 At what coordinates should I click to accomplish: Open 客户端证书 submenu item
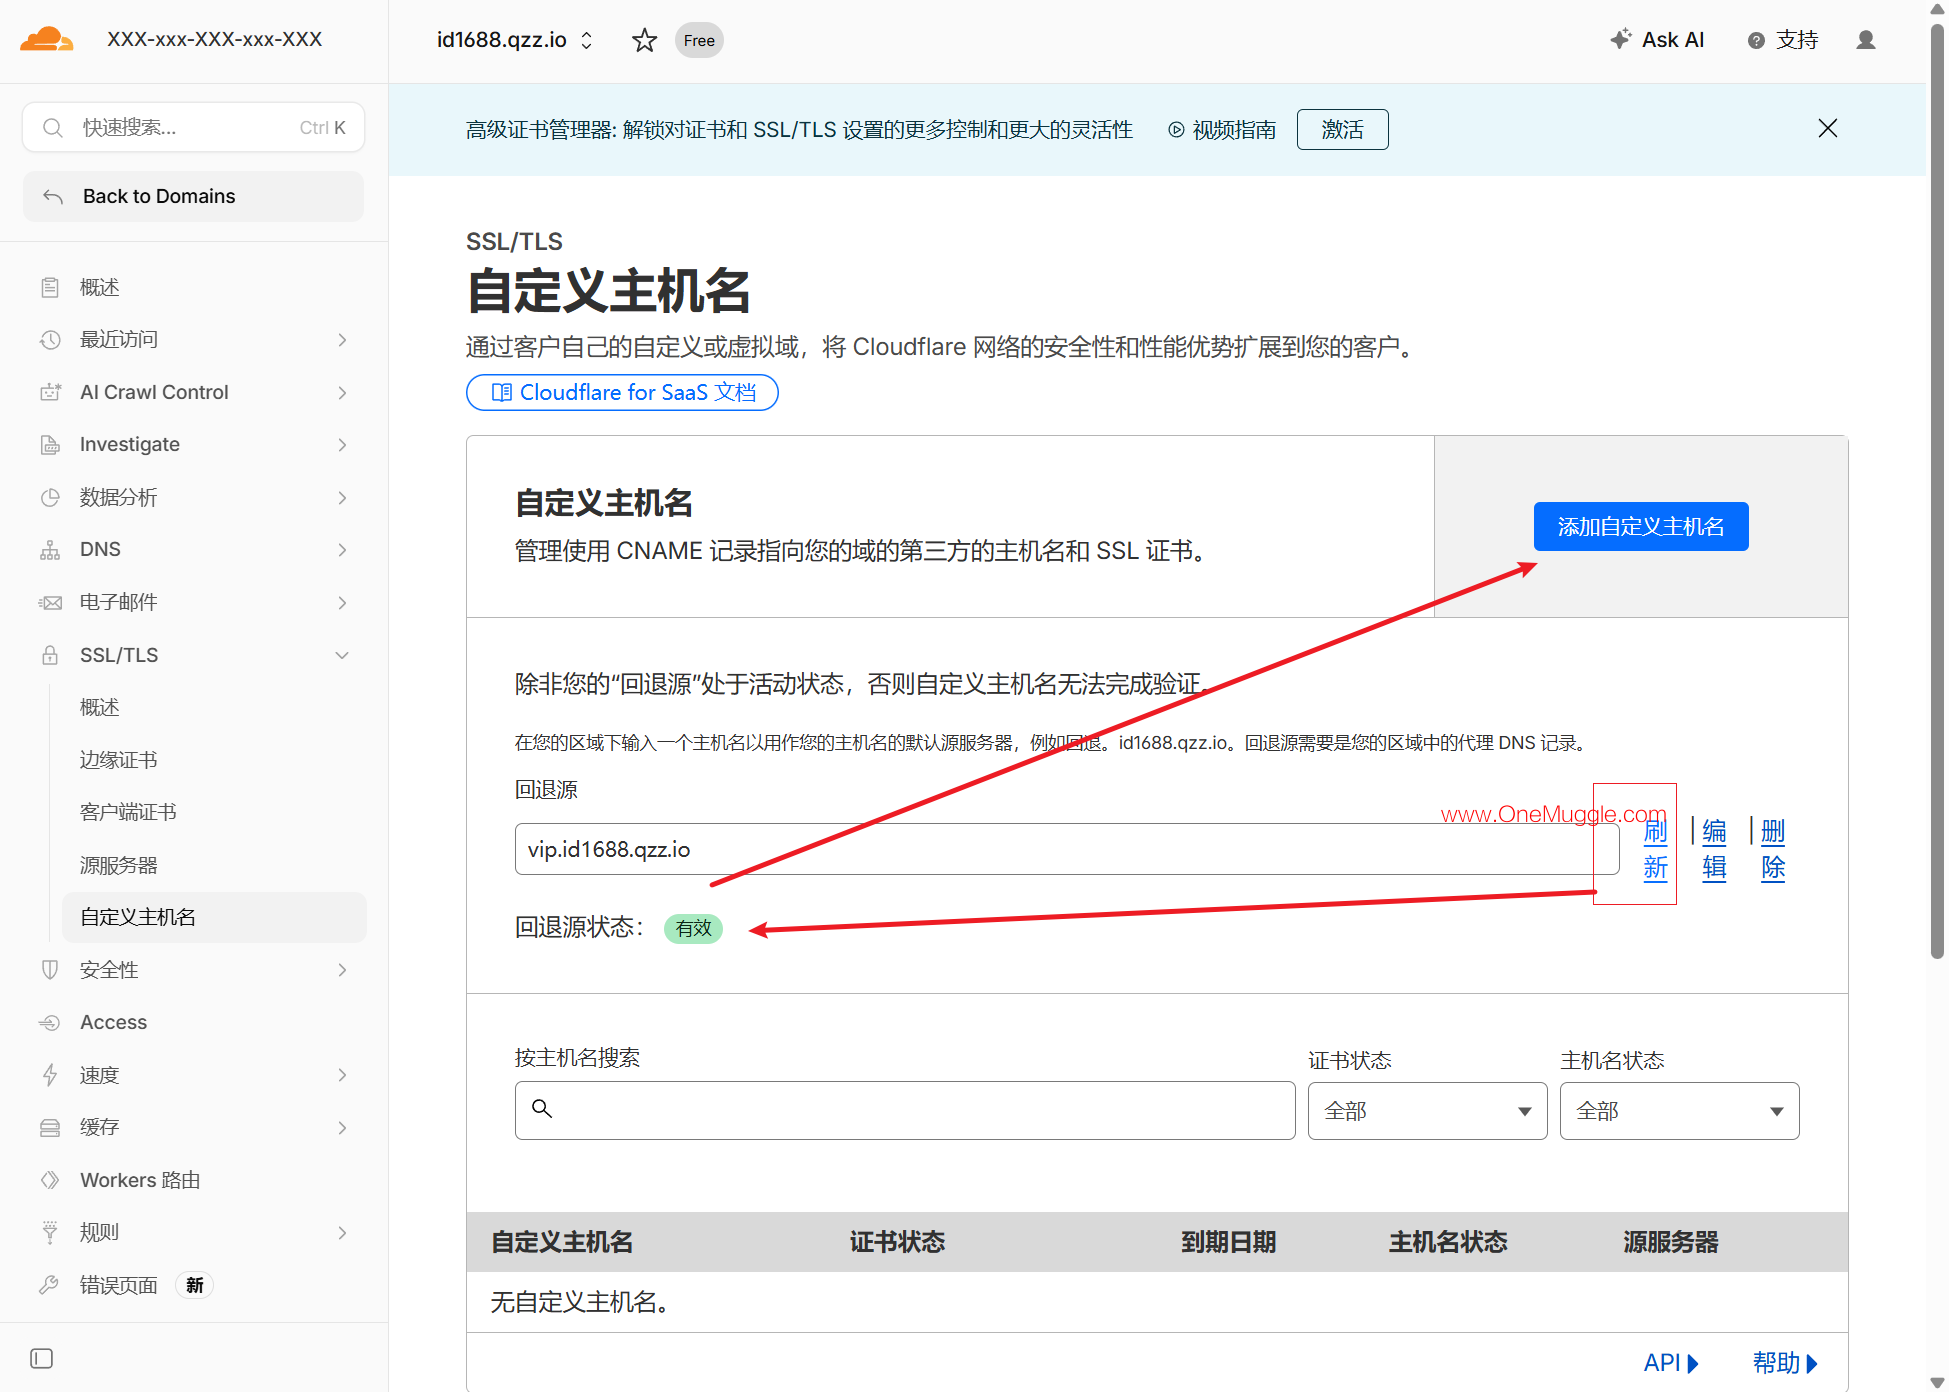128,812
